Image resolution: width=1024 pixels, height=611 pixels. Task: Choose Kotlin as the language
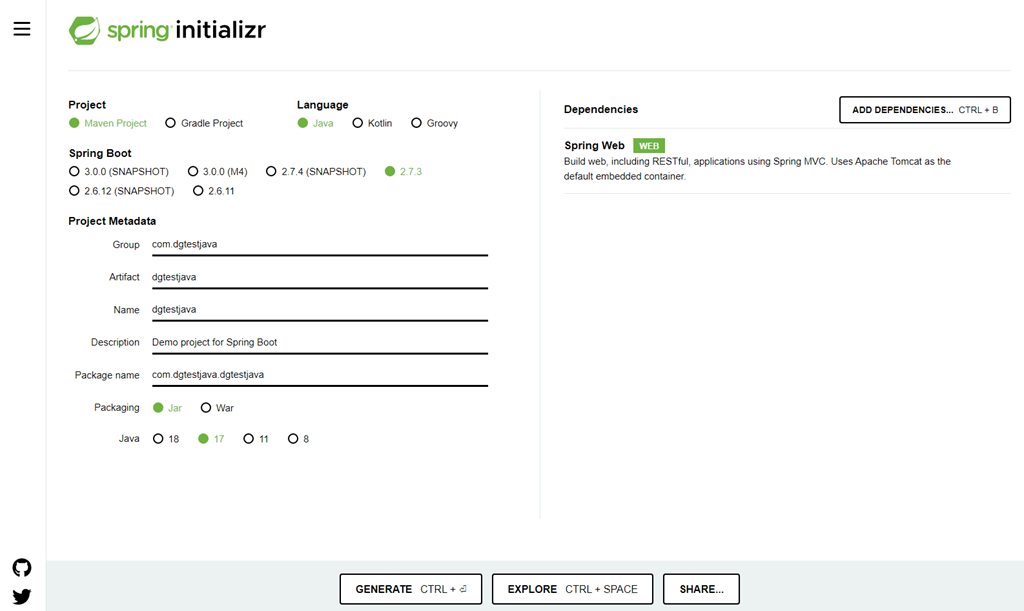(372, 123)
